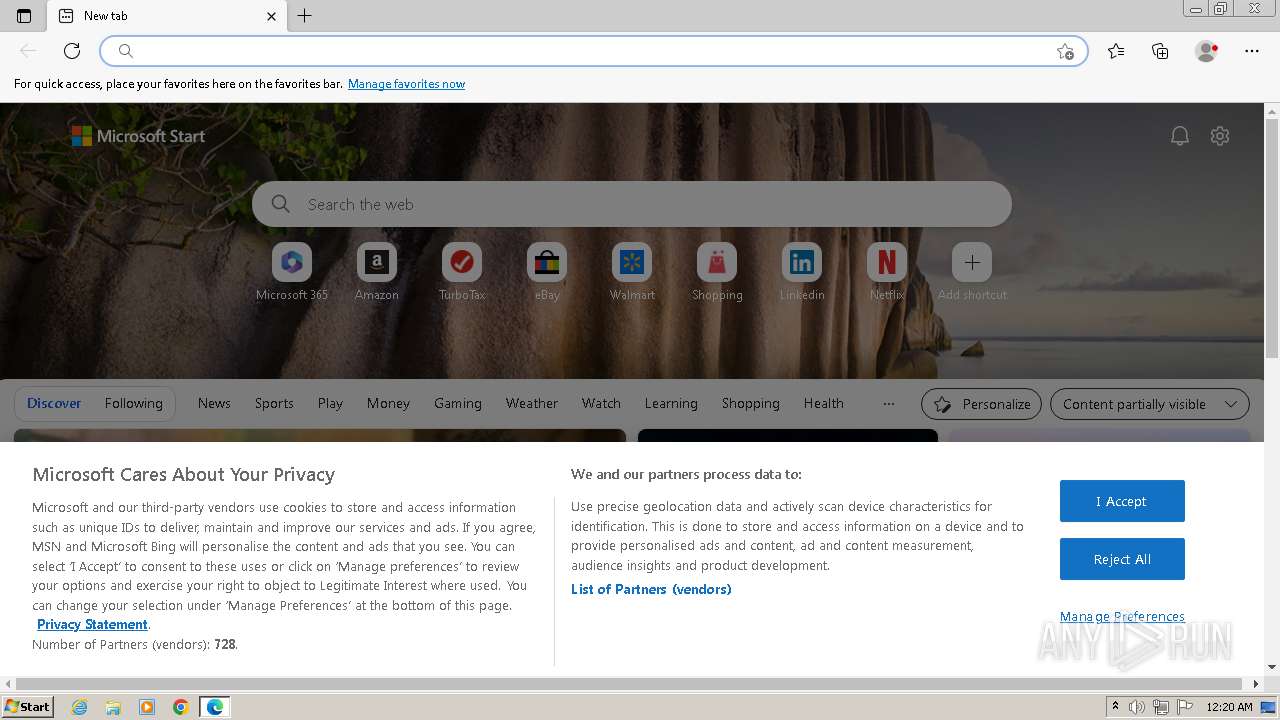
Task: Open File Explorer from taskbar
Action: [x=113, y=707]
